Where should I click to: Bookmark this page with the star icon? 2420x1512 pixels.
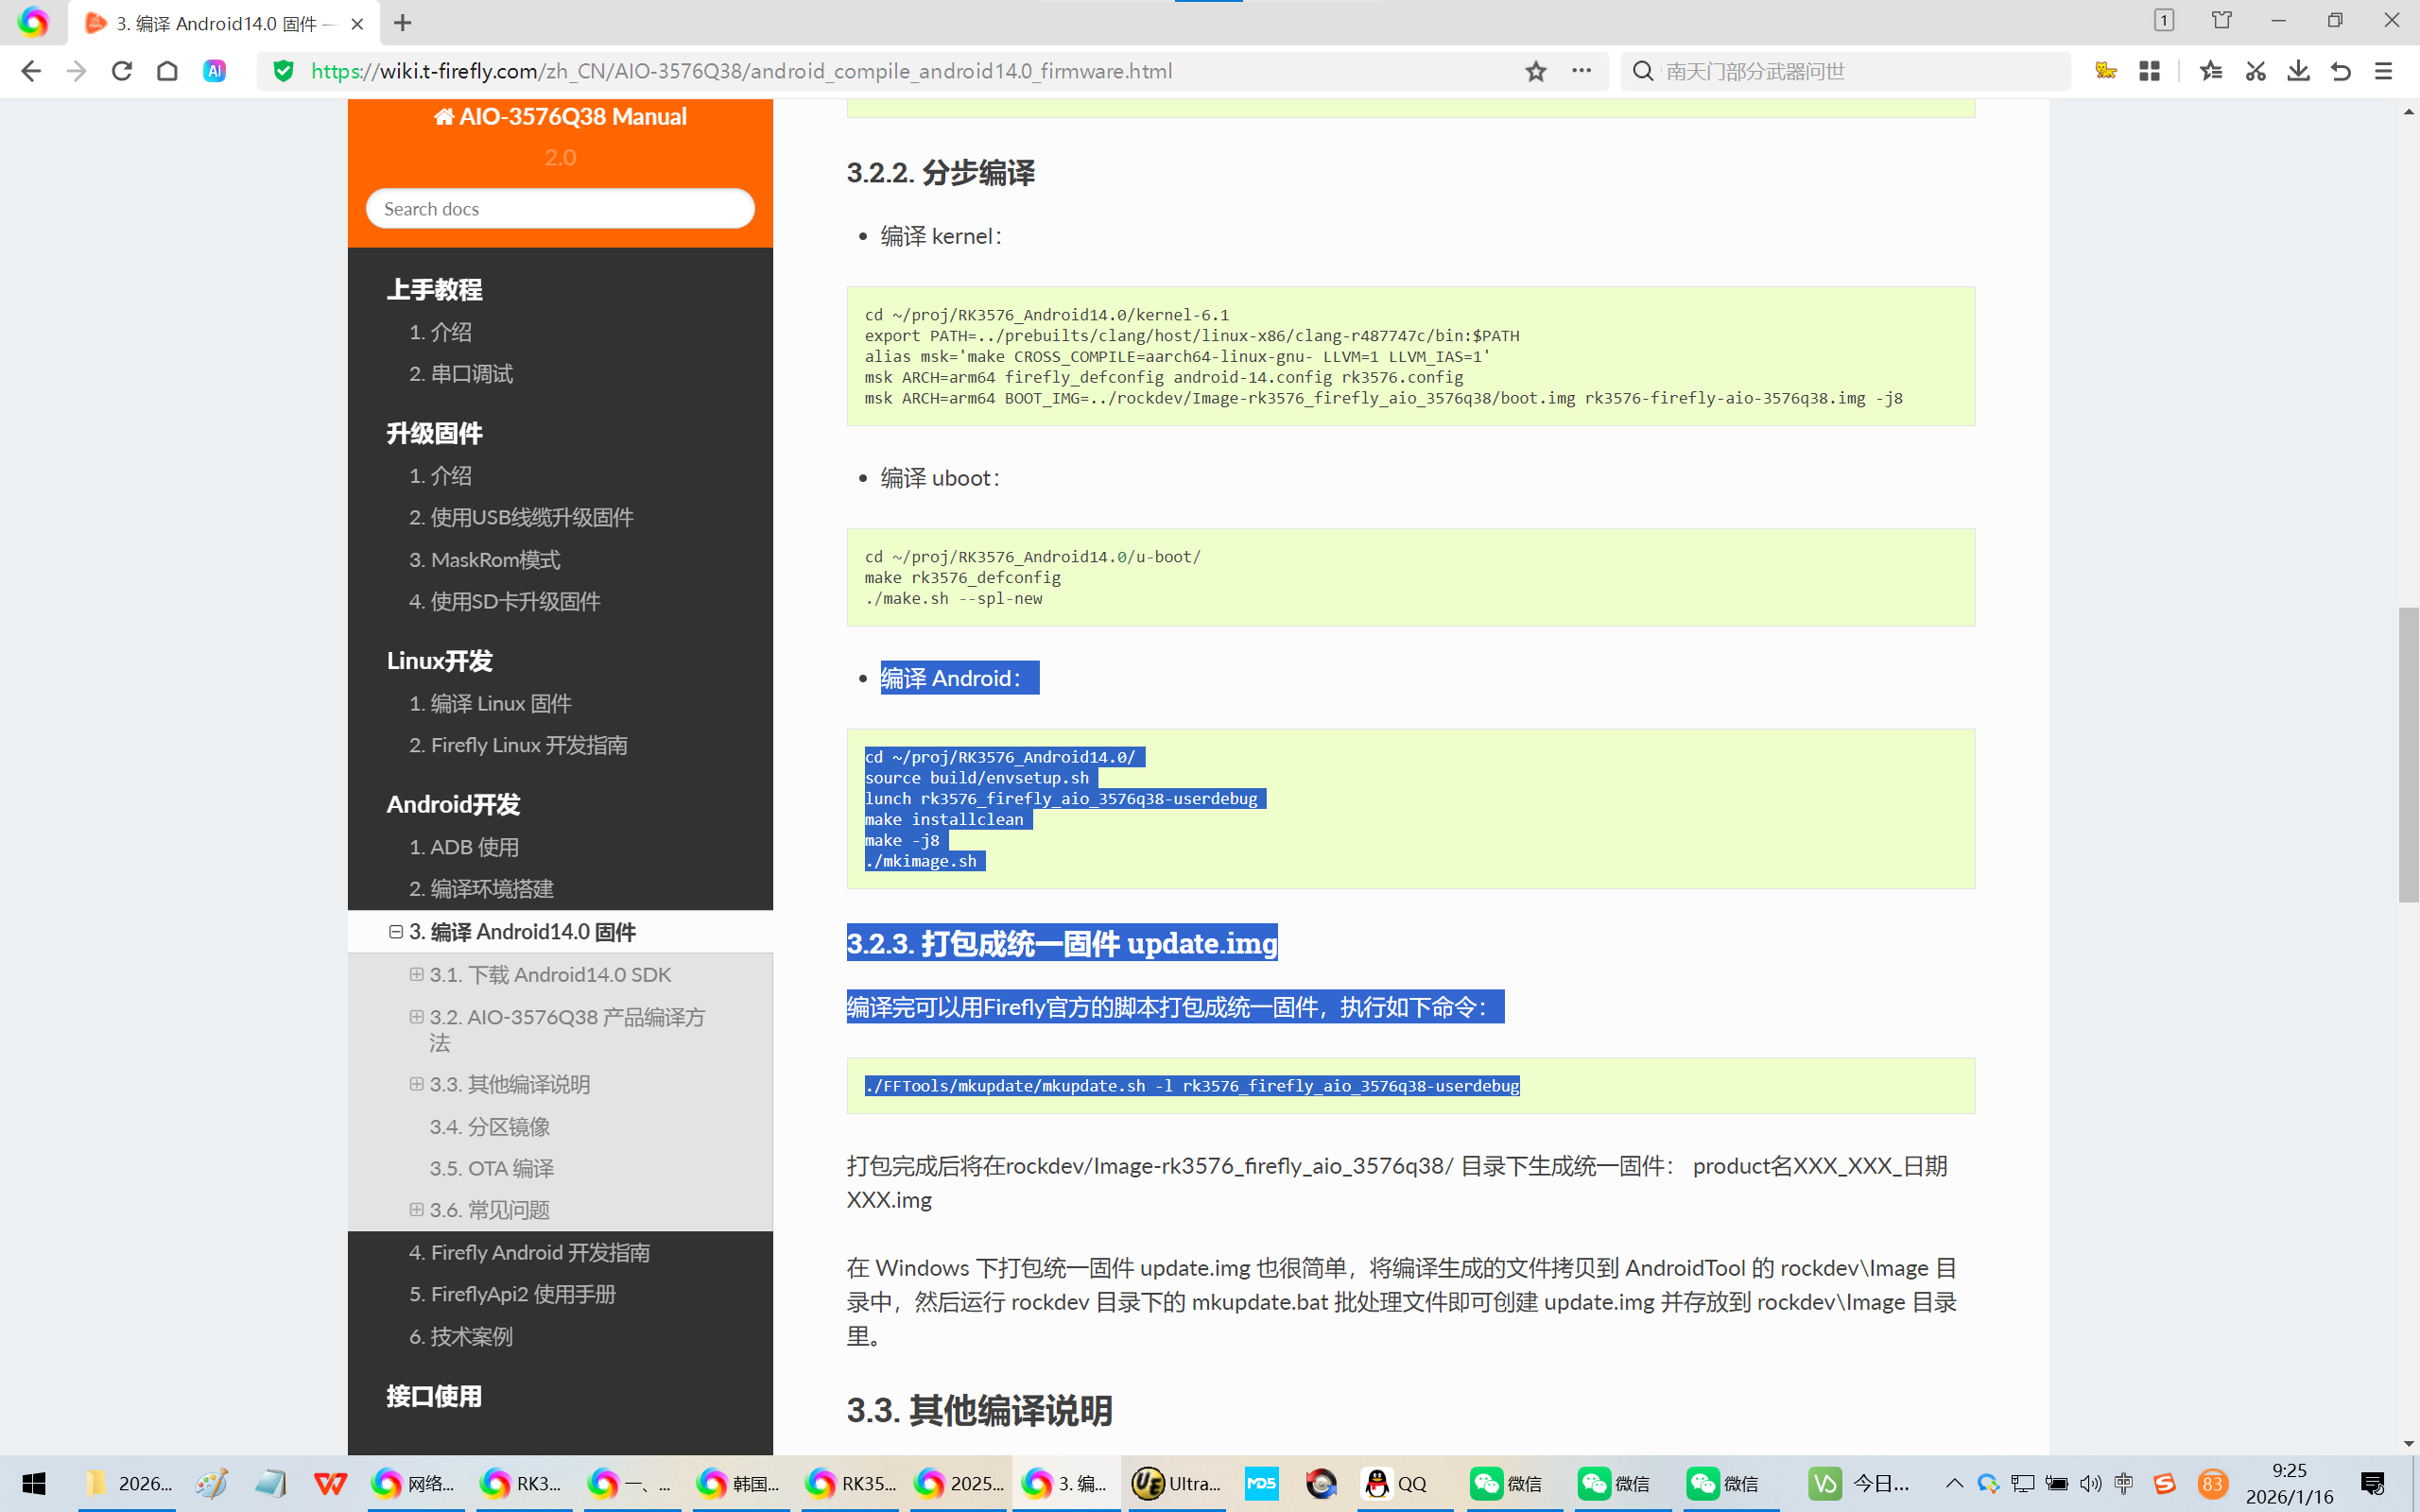click(1535, 71)
